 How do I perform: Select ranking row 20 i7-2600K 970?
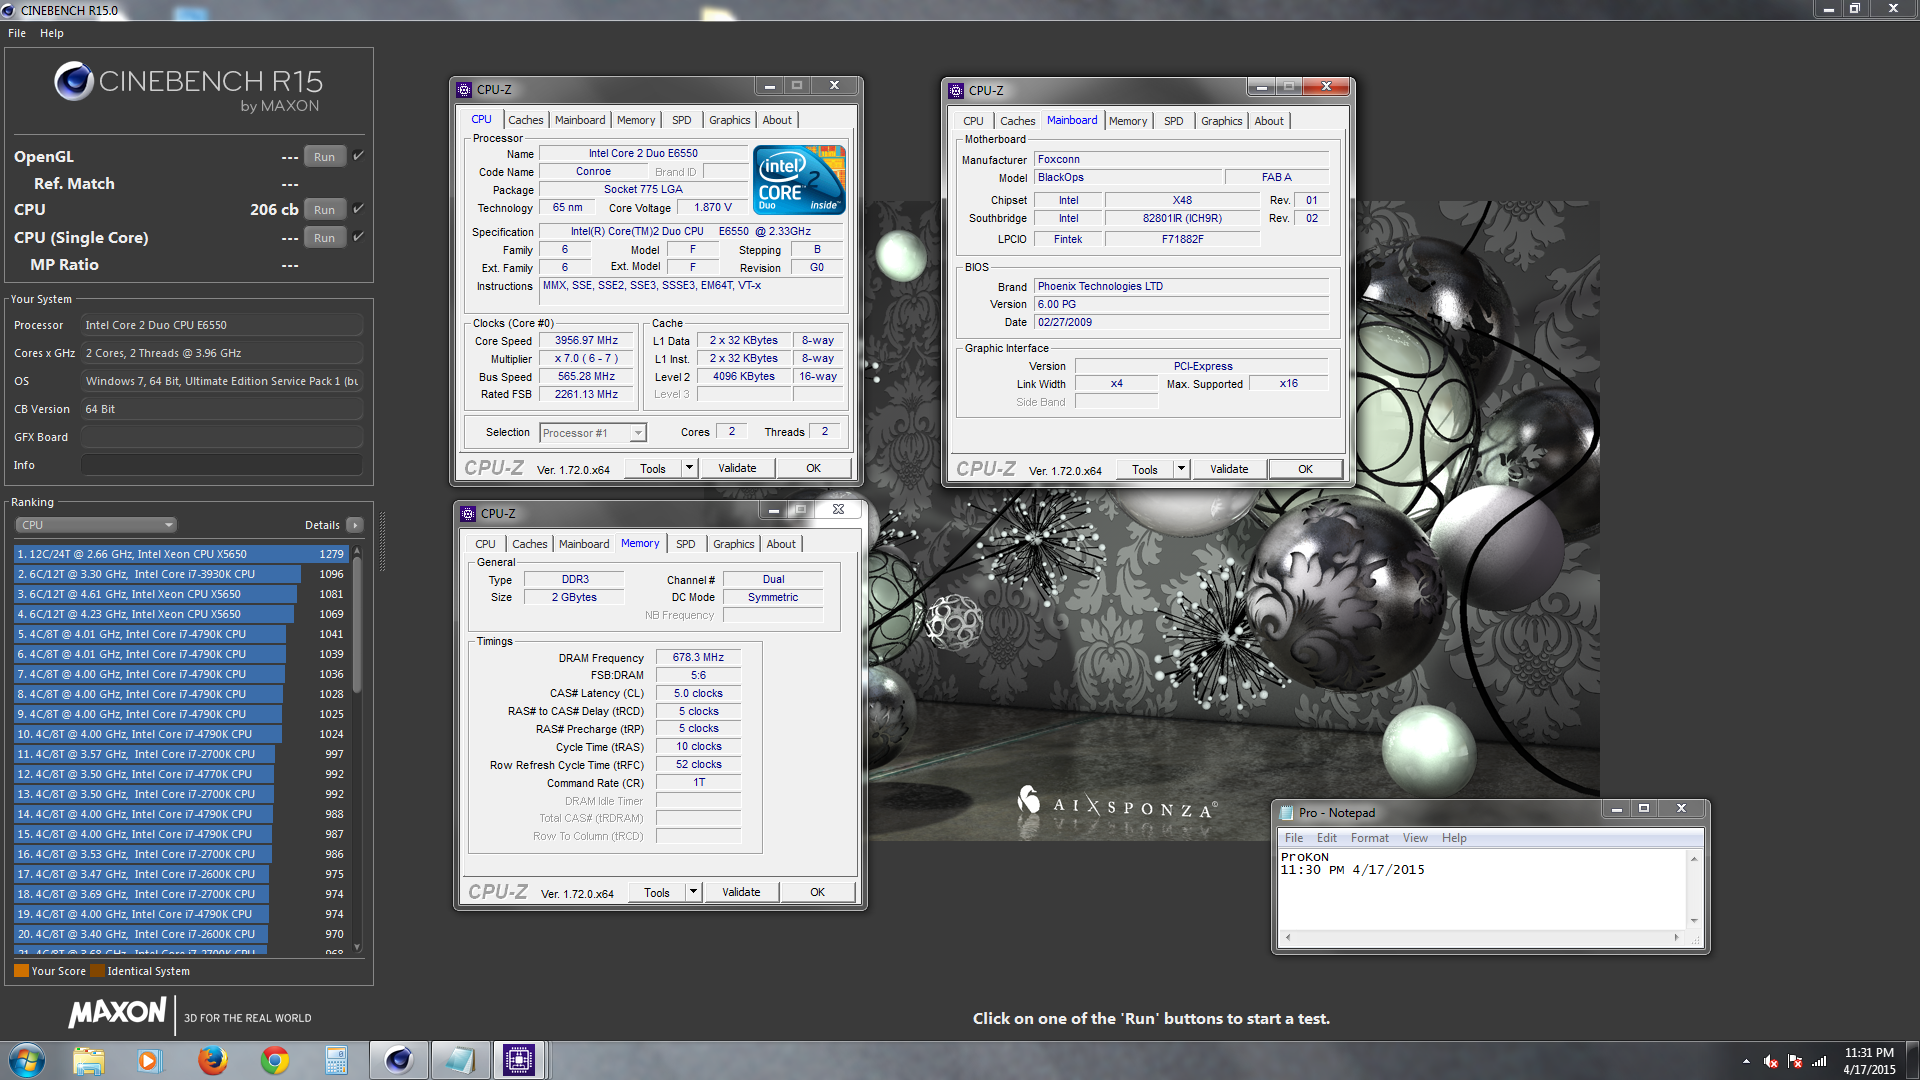point(181,934)
